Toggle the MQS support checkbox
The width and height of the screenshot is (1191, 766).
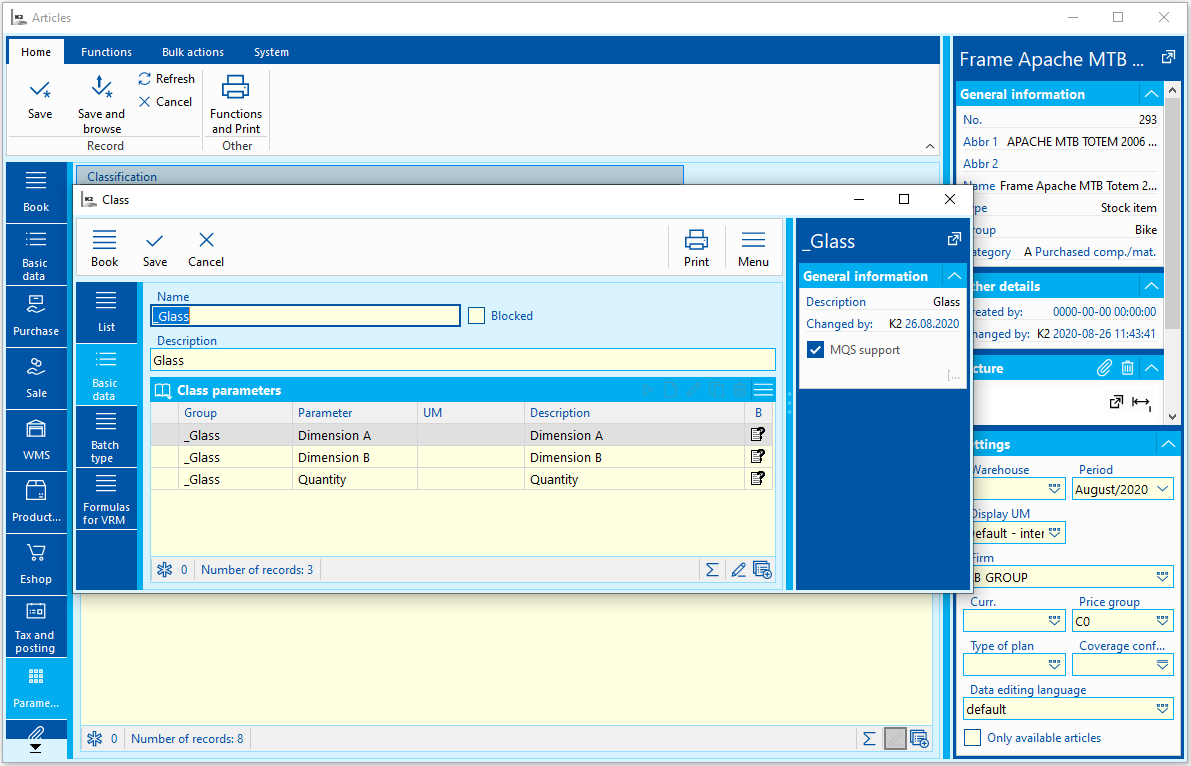click(x=815, y=350)
